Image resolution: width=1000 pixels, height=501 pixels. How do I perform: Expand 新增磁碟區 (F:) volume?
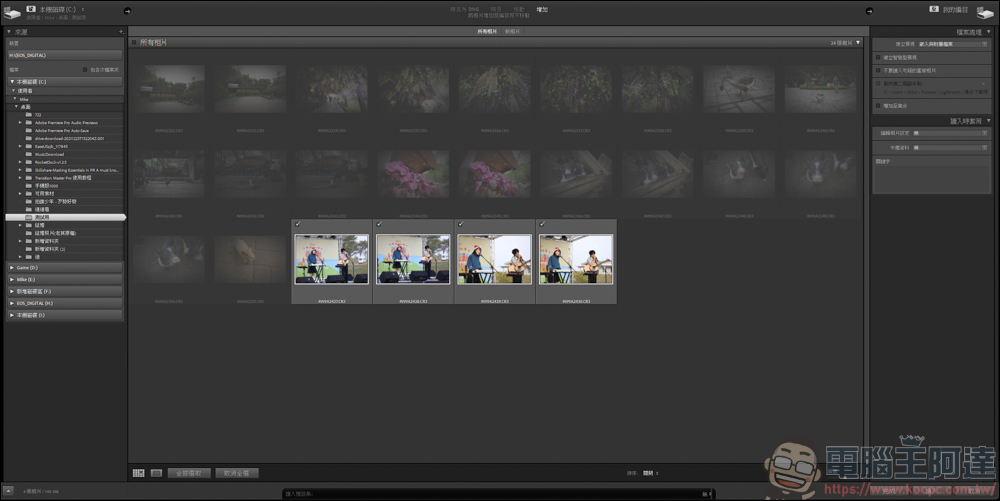pos(12,291)
